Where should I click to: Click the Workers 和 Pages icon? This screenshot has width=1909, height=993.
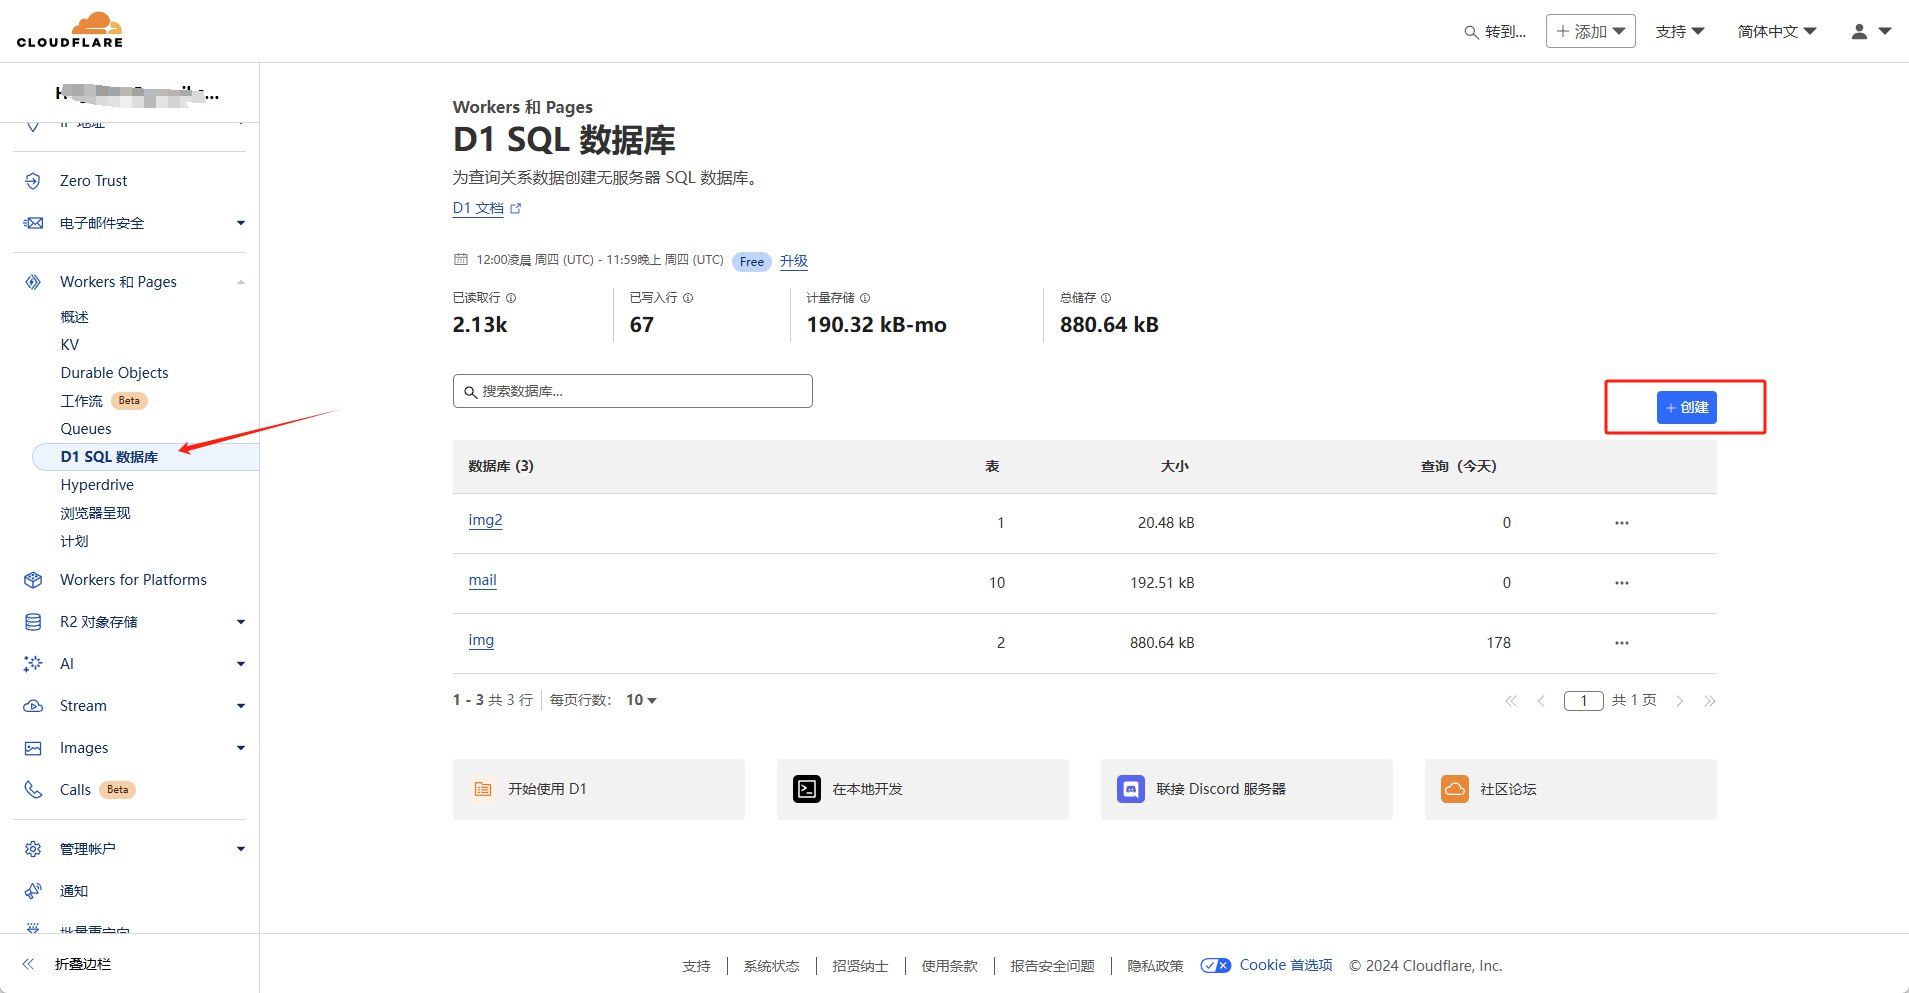pos(33,282)
